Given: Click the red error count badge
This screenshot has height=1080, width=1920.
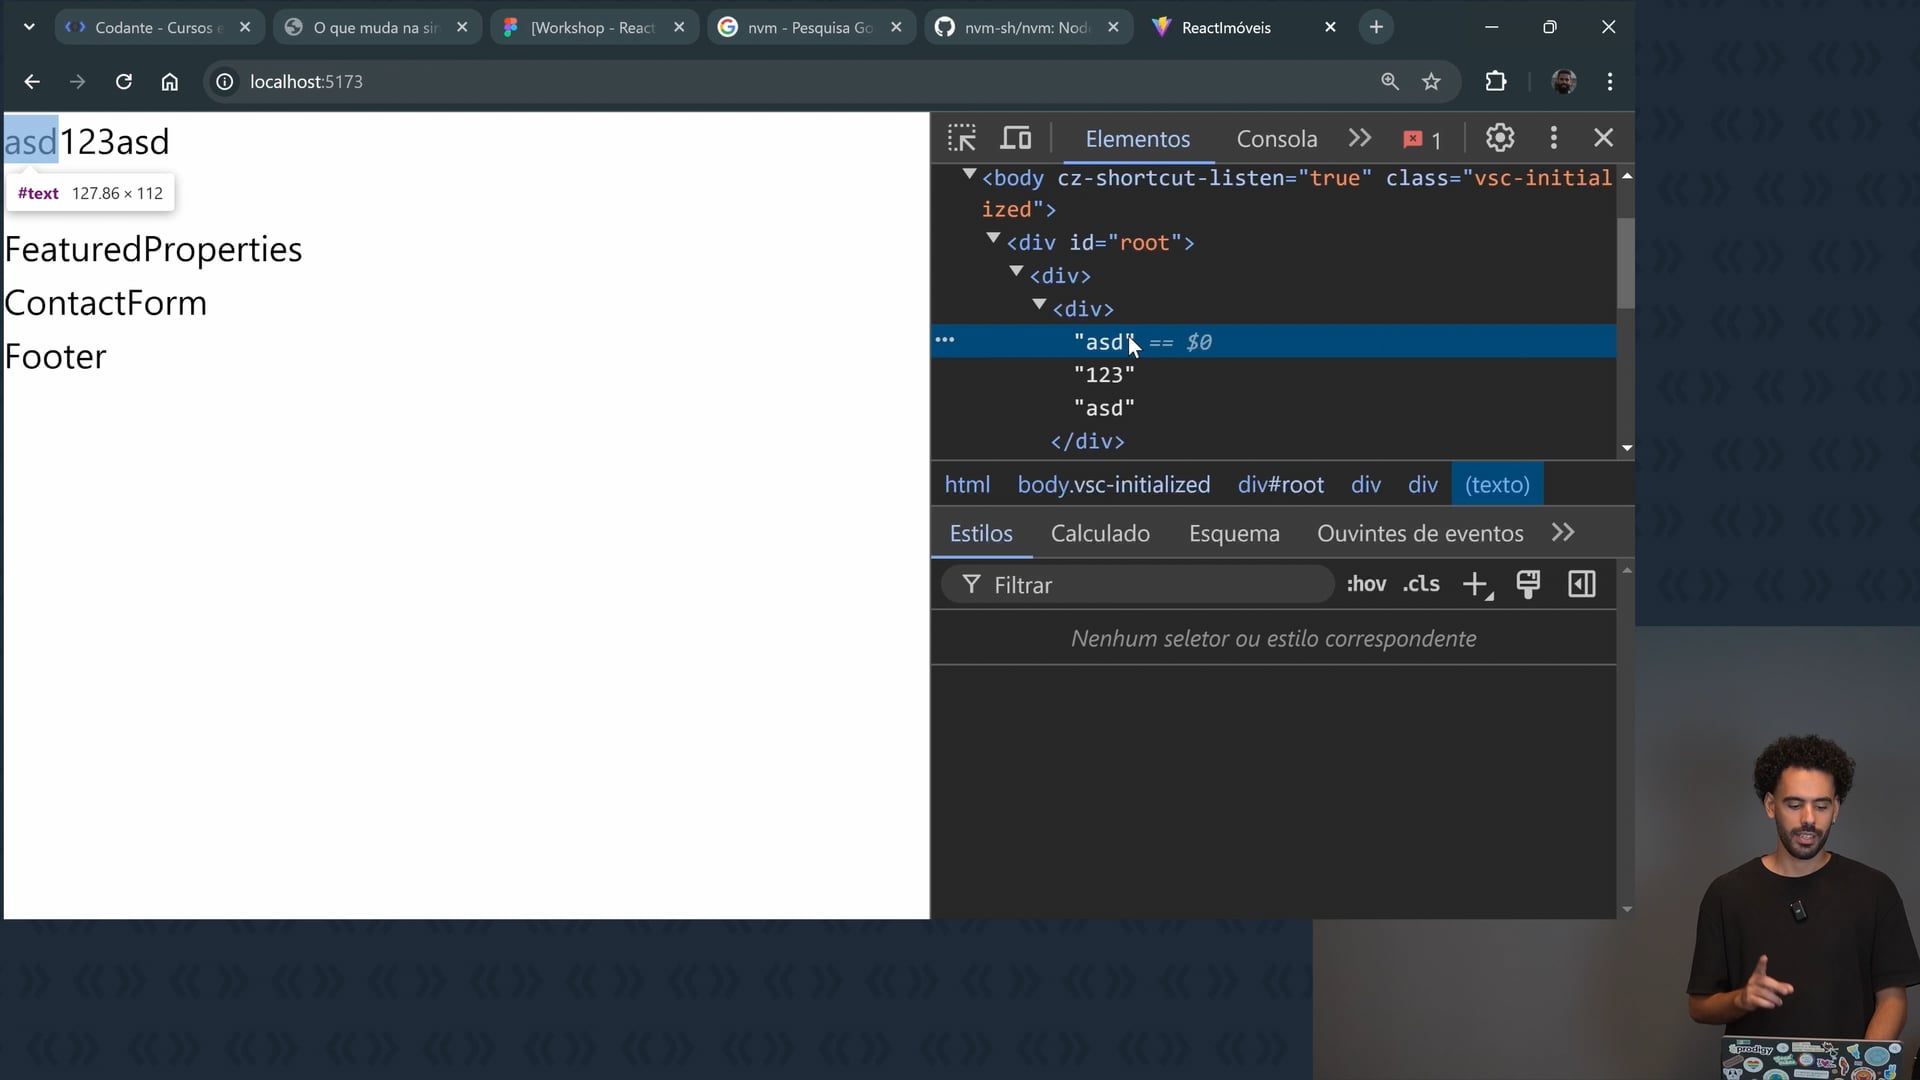Looking at the screenshot, I should (x=1422, y=140).
